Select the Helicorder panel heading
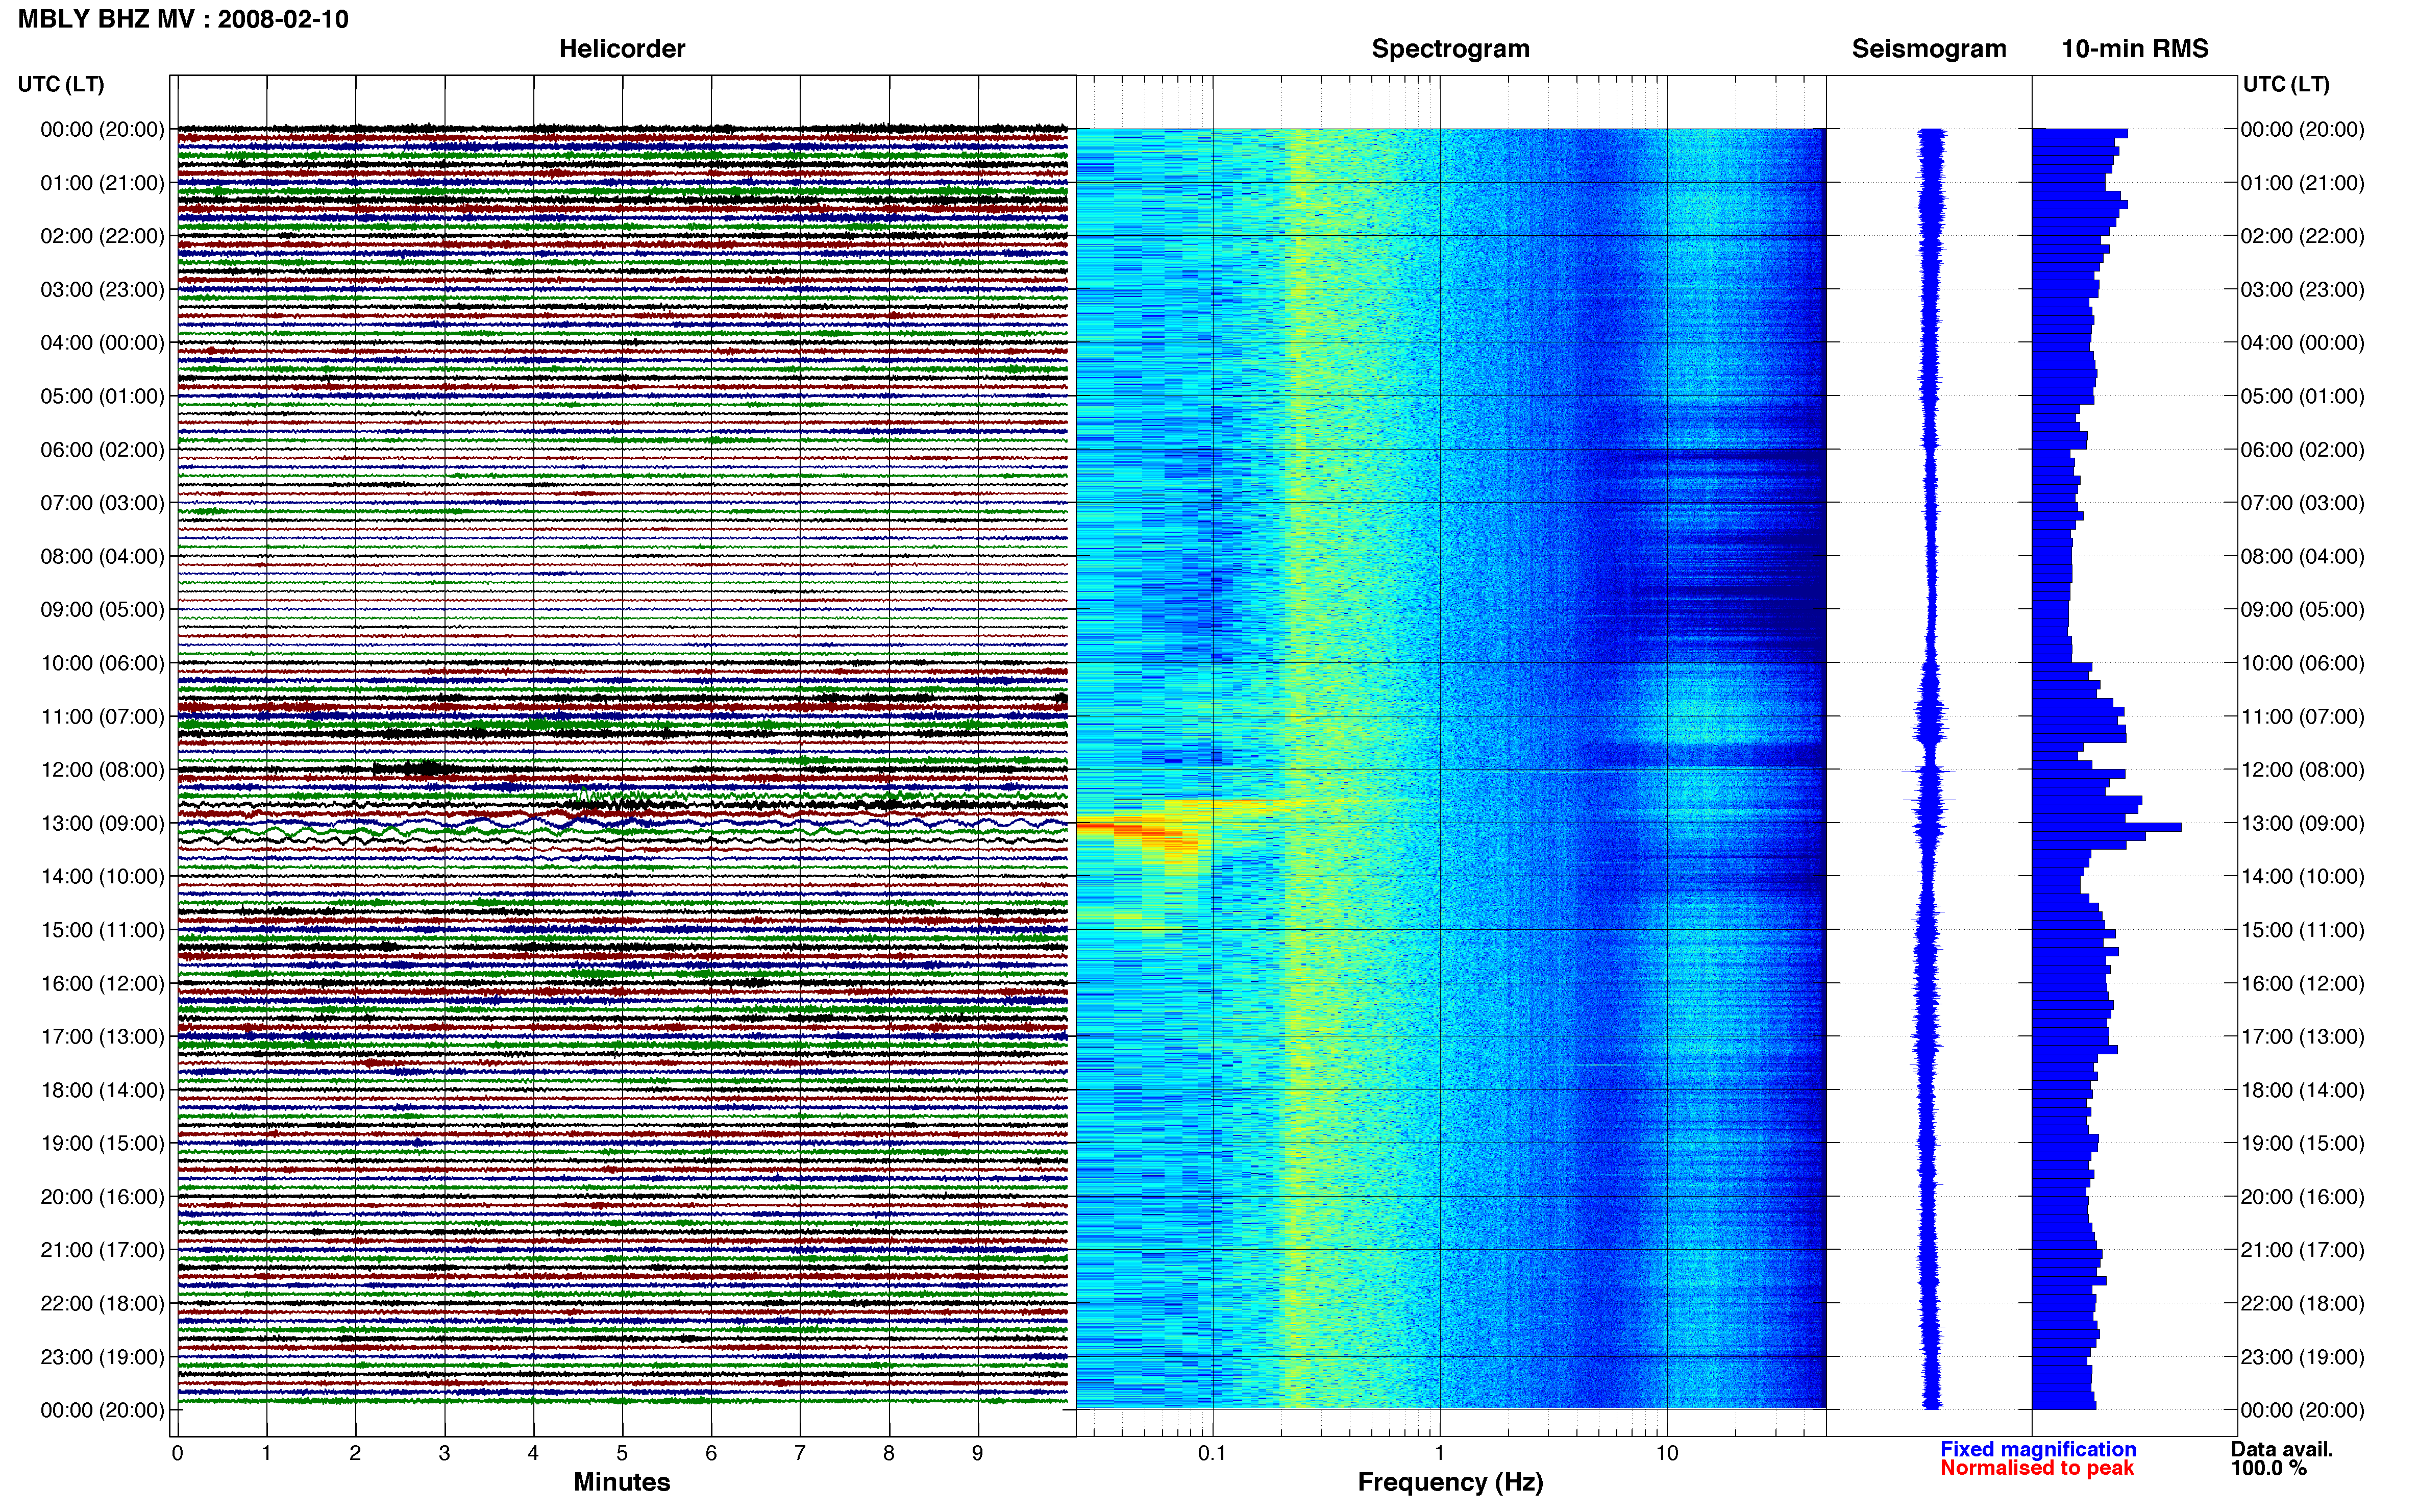Viewport: 2419px width, 1512px height. (622, 49)
